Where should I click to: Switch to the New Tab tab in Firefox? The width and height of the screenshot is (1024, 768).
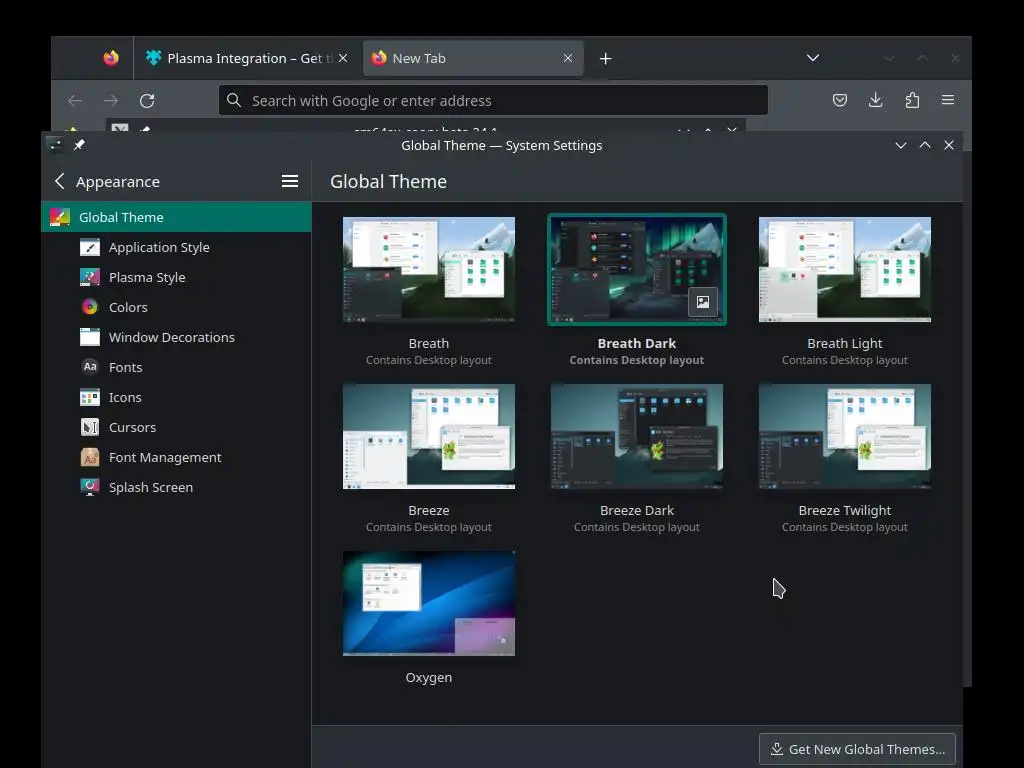pos(472,58)
